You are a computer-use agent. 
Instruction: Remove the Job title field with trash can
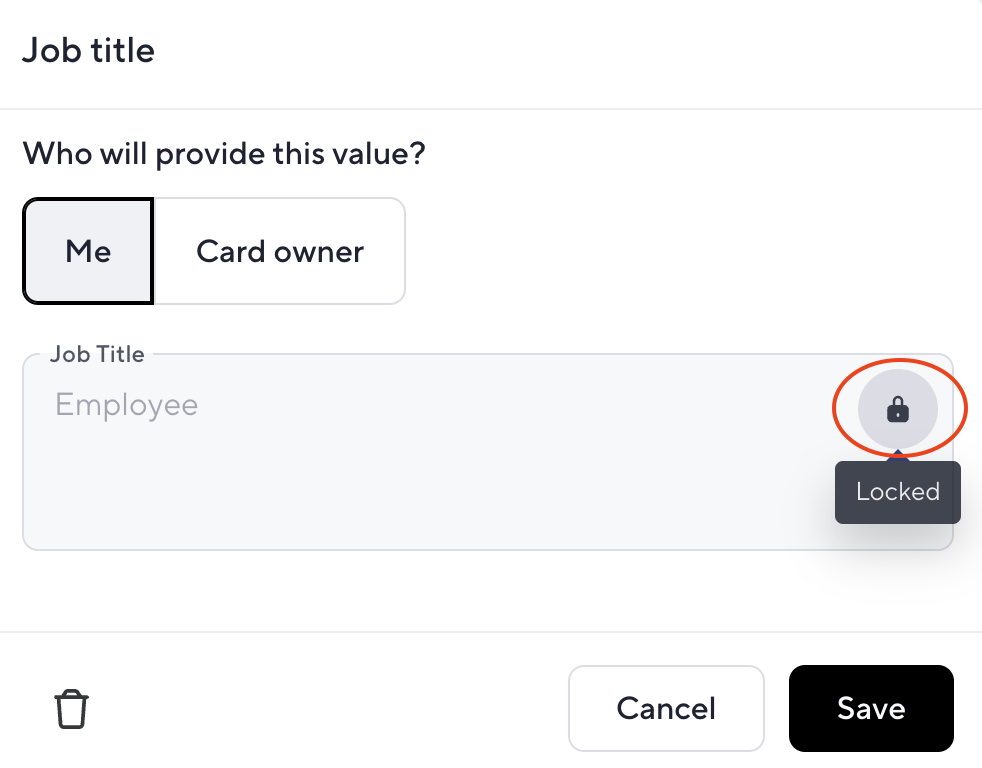click(71, 709)
